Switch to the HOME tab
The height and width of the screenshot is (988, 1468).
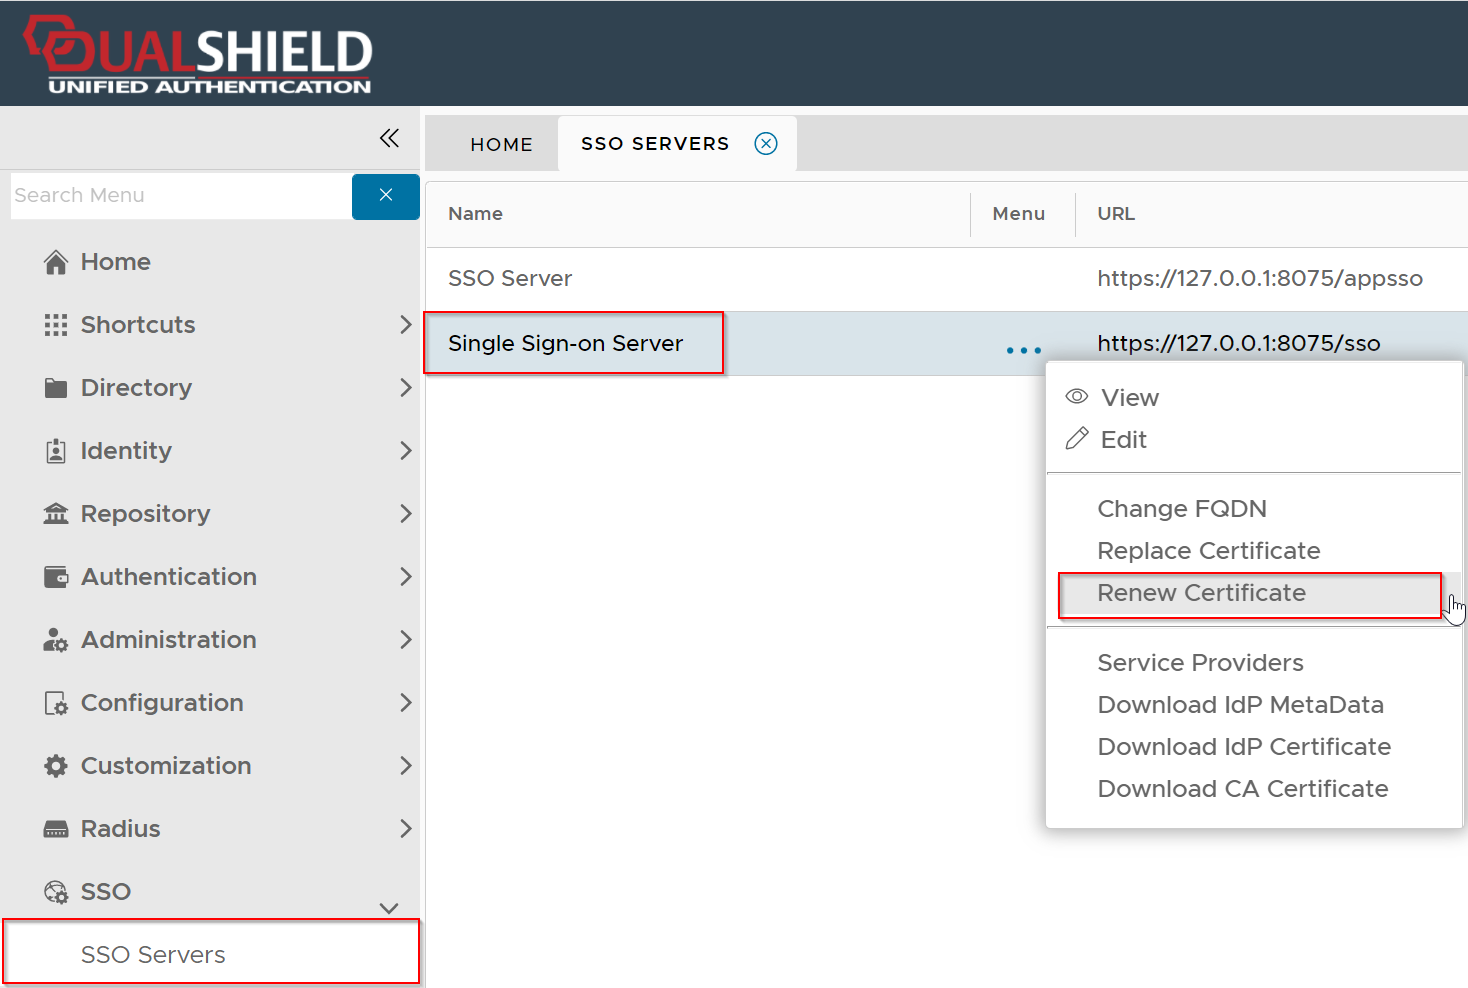point(501,144)
